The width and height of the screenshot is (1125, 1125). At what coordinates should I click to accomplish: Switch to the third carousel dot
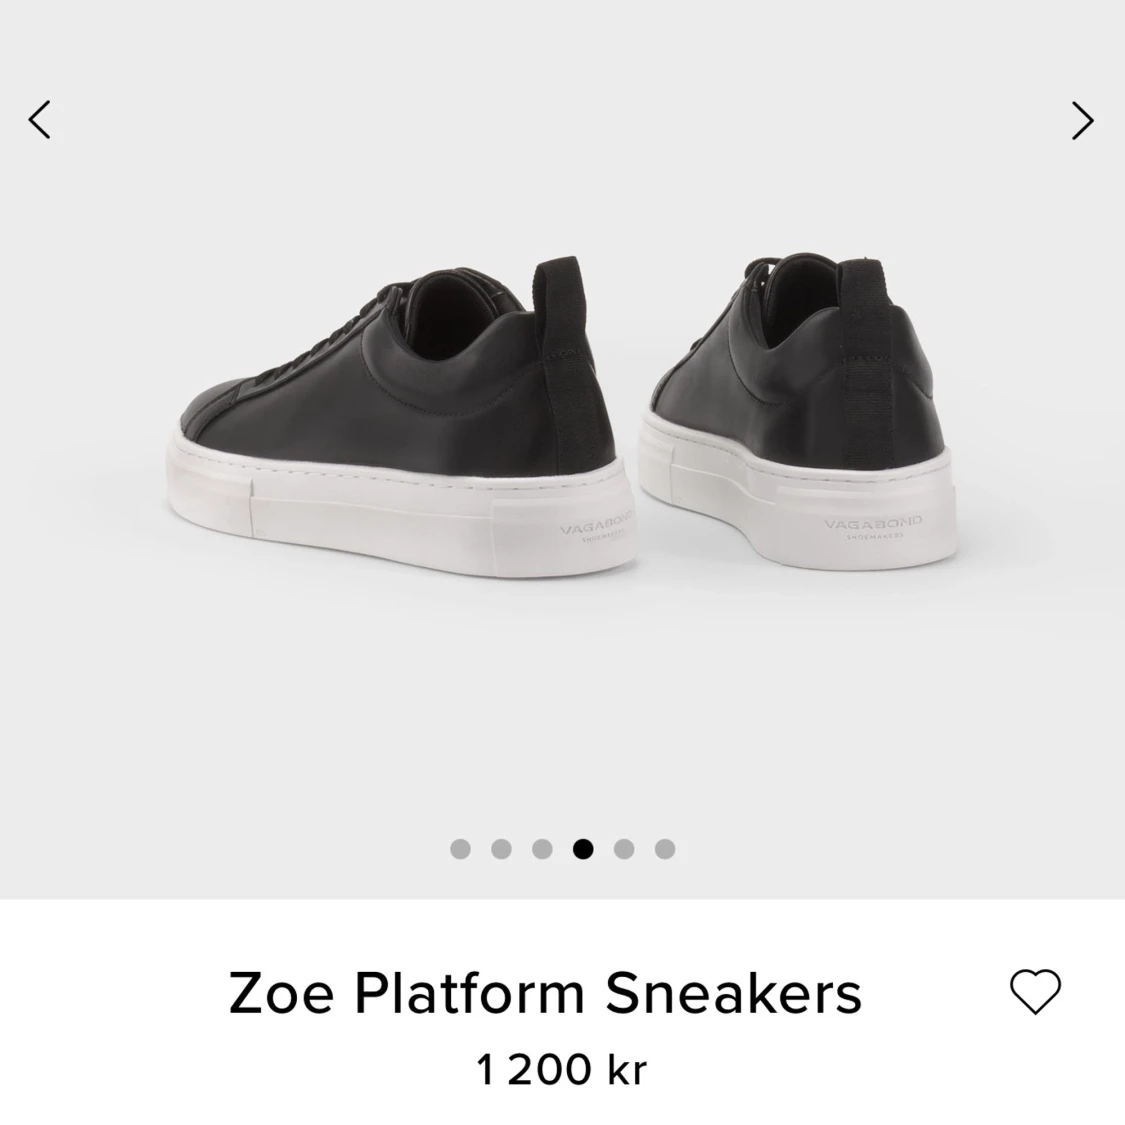coord(542,849)
